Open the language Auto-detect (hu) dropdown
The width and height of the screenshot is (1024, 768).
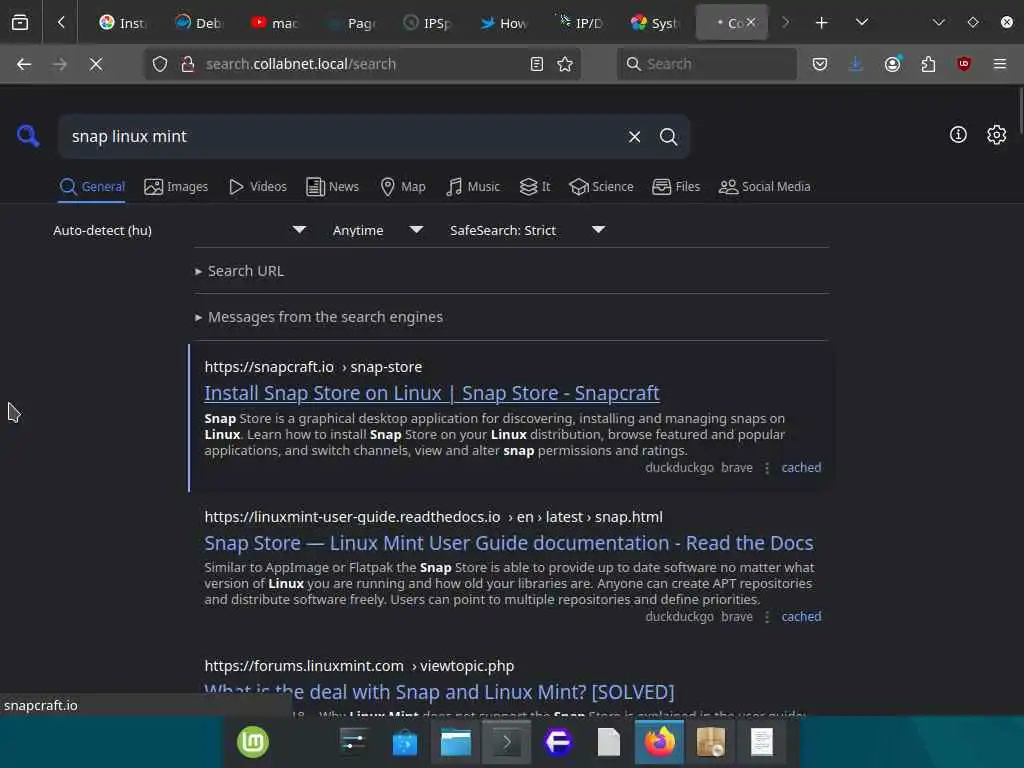point(180,230)
